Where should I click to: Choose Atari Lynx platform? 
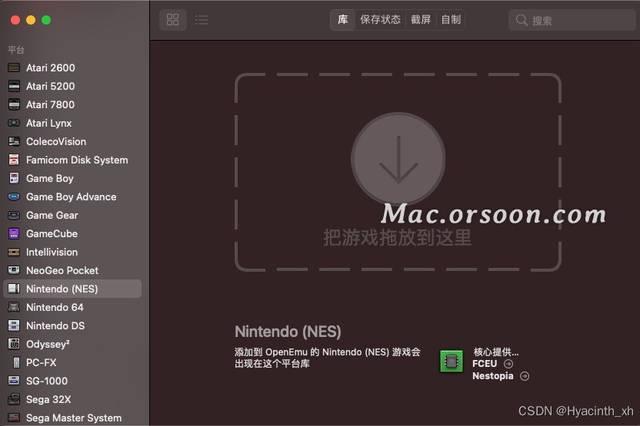(x=49, y=123)
